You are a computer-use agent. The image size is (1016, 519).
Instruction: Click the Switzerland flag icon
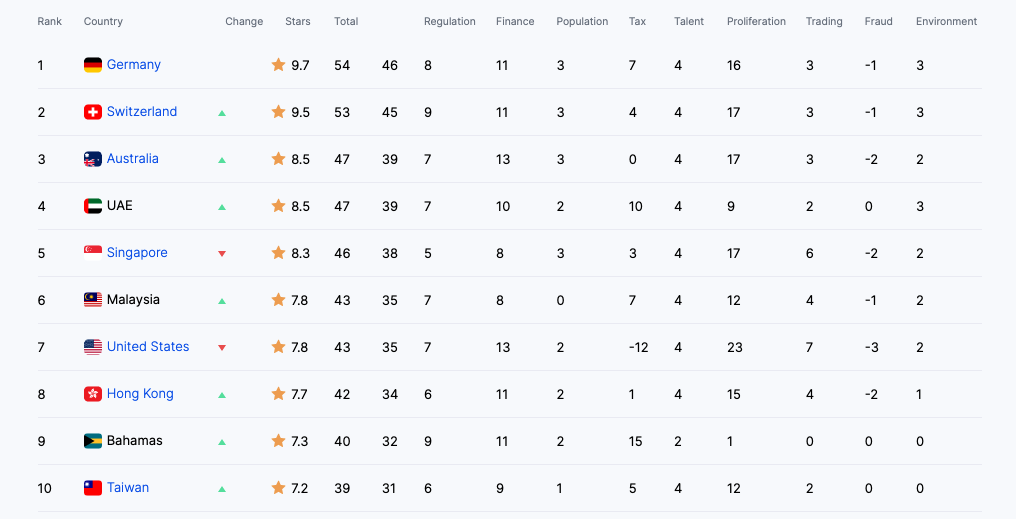coord(93,112)
